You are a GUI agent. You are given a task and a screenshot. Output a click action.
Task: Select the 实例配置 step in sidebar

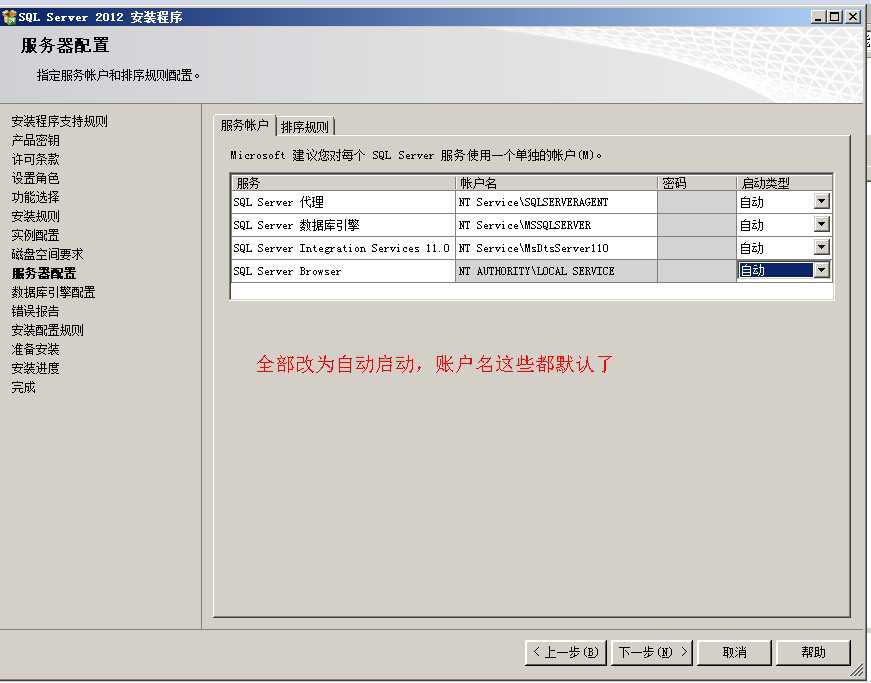[x=36, y=235]
